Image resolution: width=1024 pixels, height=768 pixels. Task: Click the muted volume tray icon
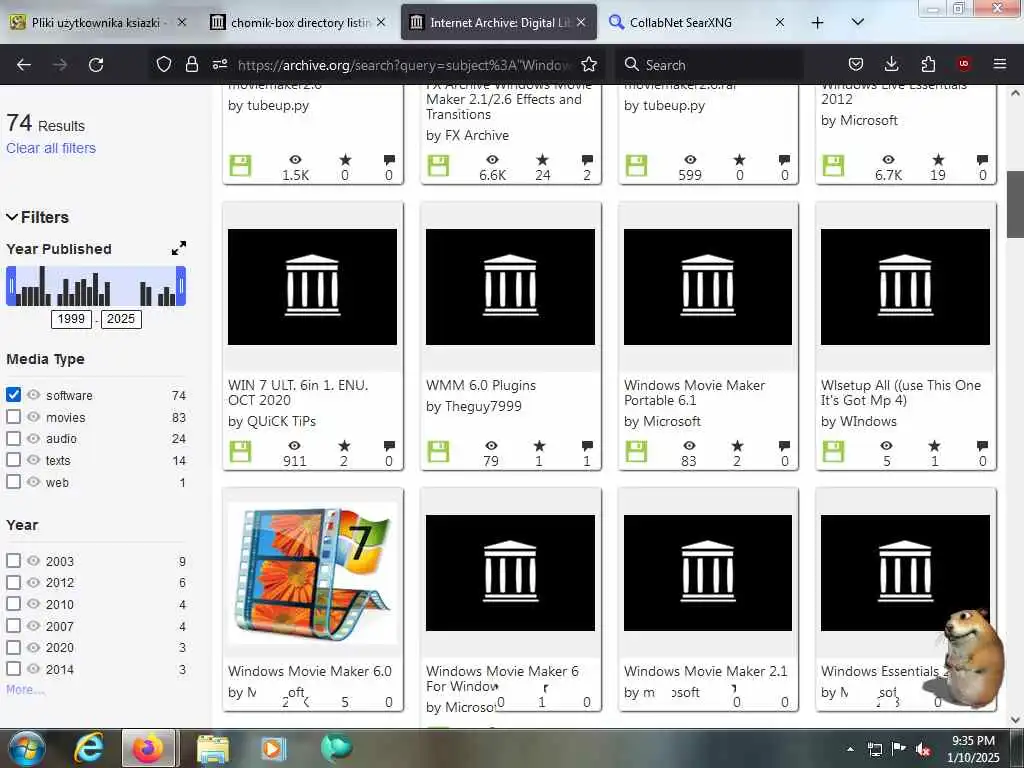tap(923, 749)
